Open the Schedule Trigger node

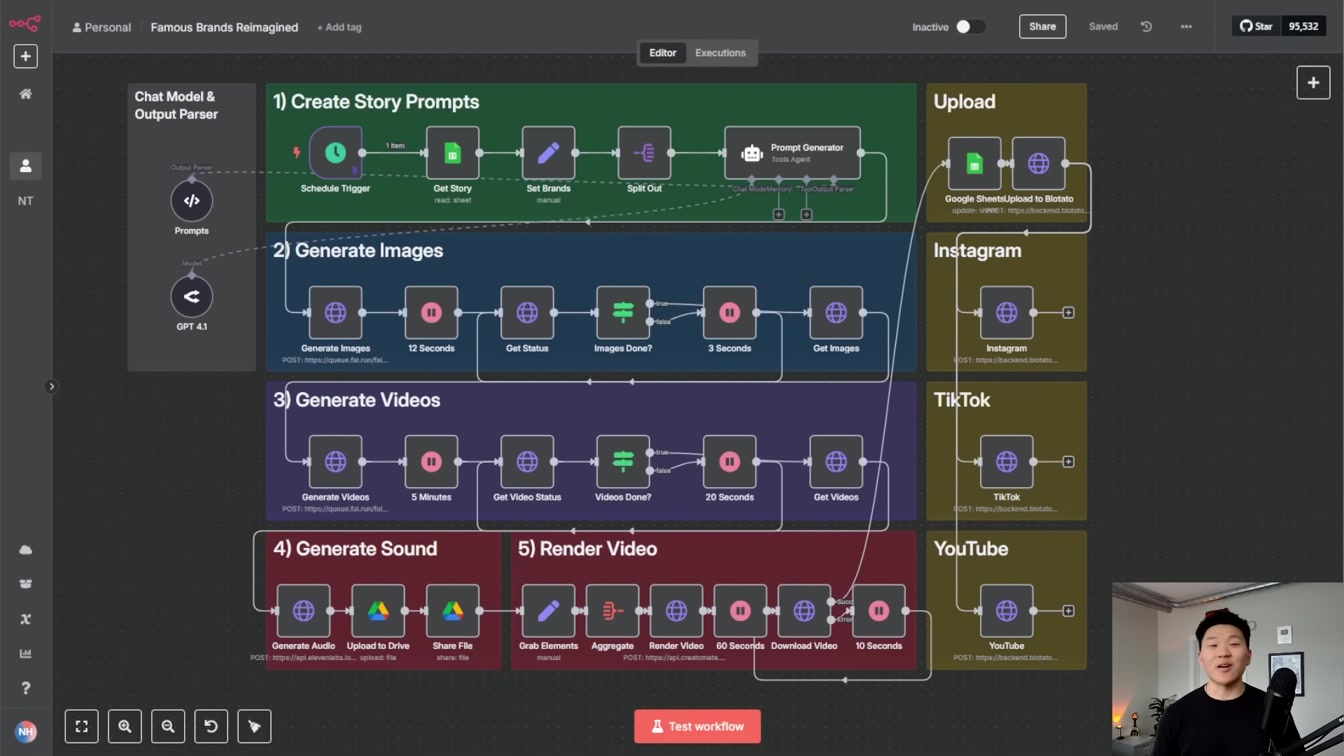pyautogui.click(x=335, y=153)
